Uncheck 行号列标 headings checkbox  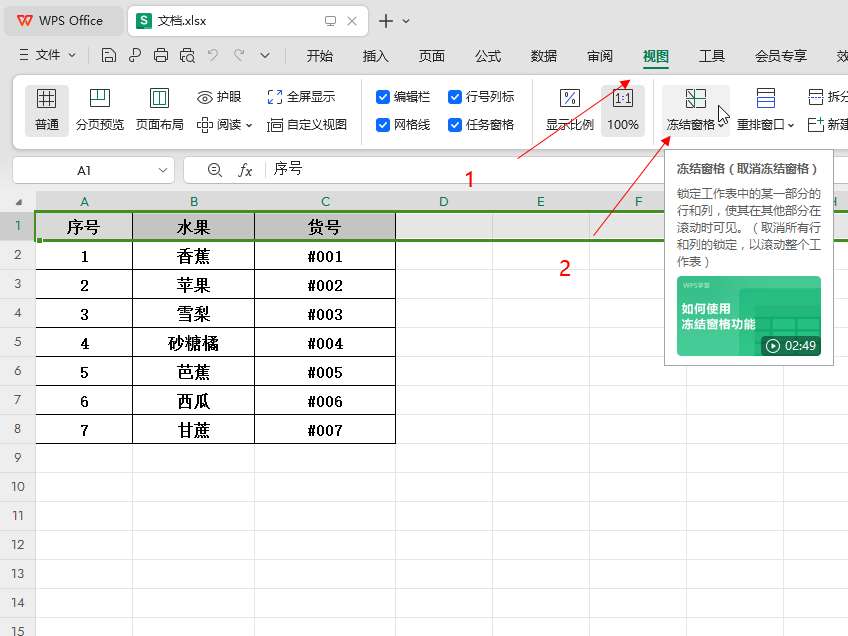[x=455, y=97]
